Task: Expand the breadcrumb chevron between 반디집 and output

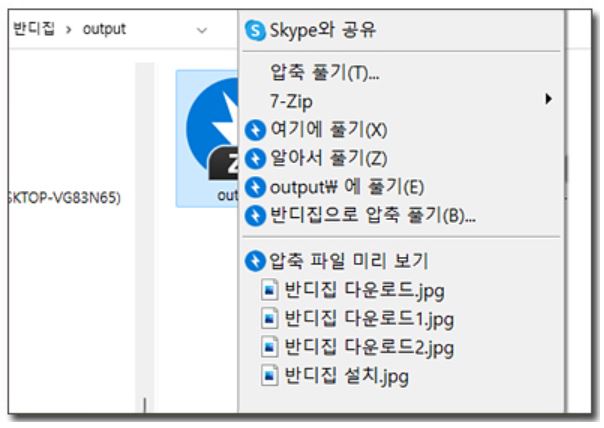Action: (x=69, y=30)
